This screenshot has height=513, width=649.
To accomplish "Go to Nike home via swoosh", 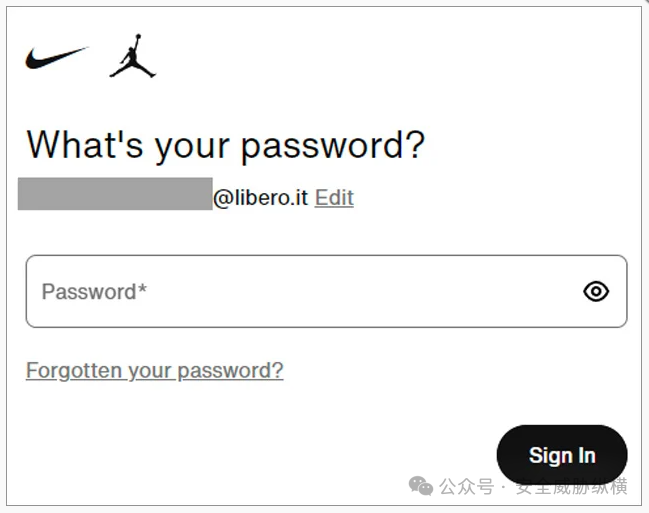I will [57, 58].
